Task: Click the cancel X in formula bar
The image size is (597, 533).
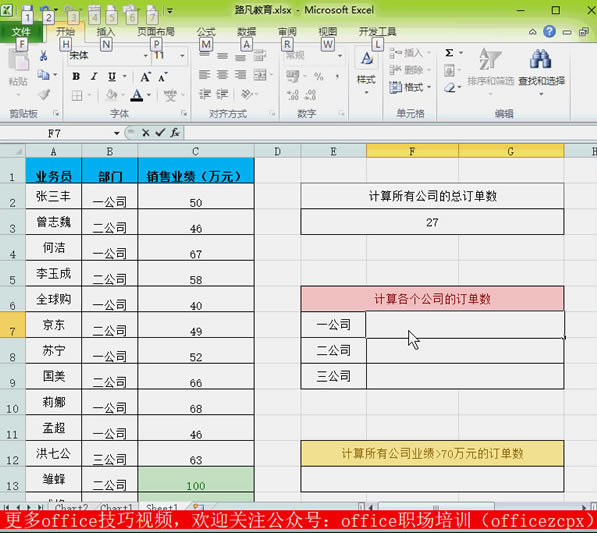Action: [x=145, y=133]
